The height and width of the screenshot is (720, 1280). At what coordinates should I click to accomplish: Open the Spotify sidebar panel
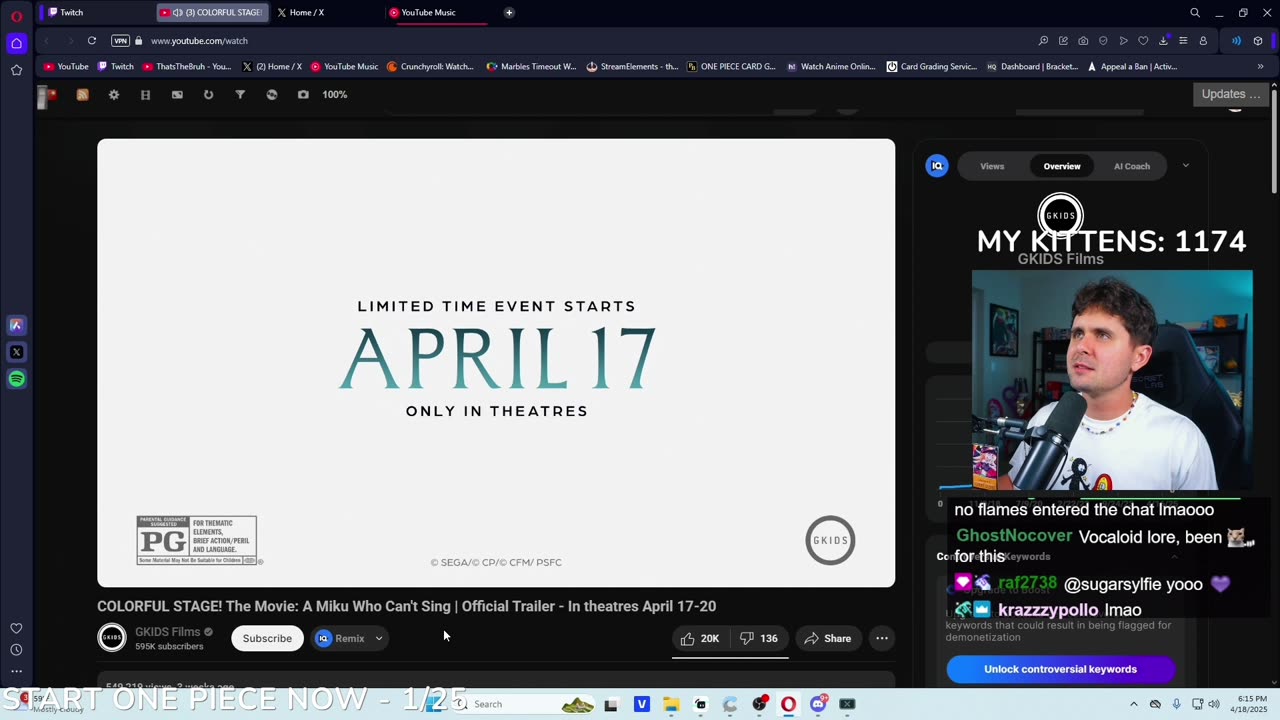[x=16, y=379]
